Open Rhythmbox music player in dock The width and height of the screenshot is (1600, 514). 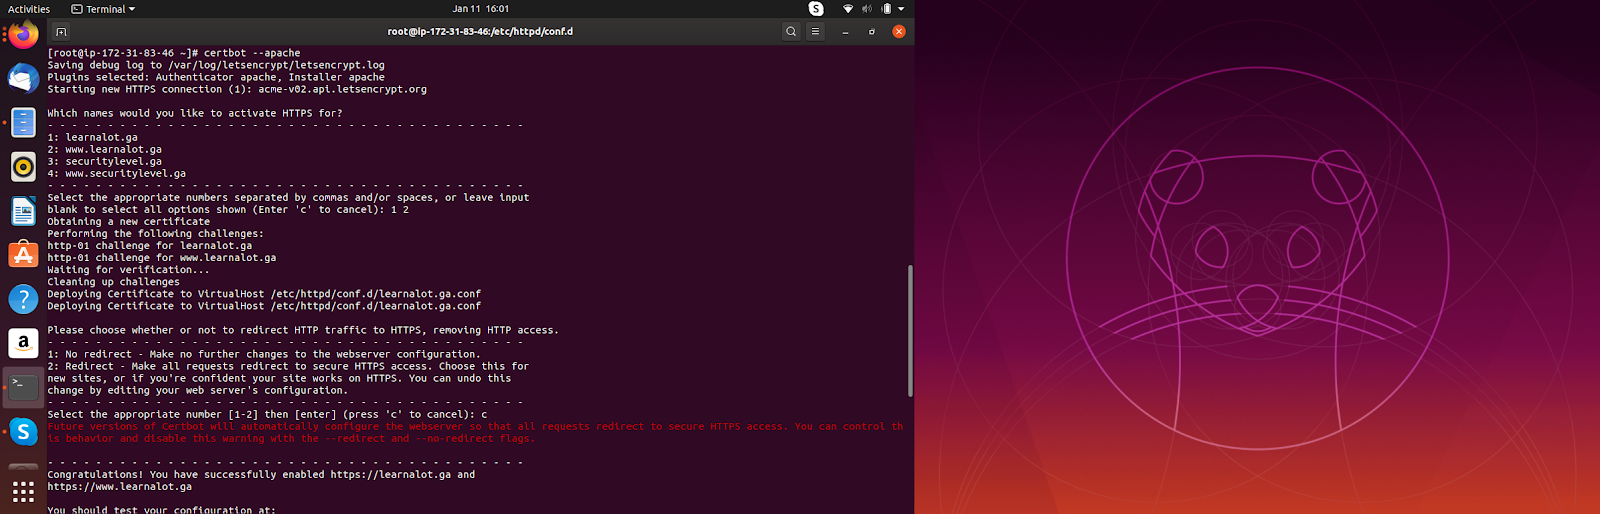coord(23,166)
